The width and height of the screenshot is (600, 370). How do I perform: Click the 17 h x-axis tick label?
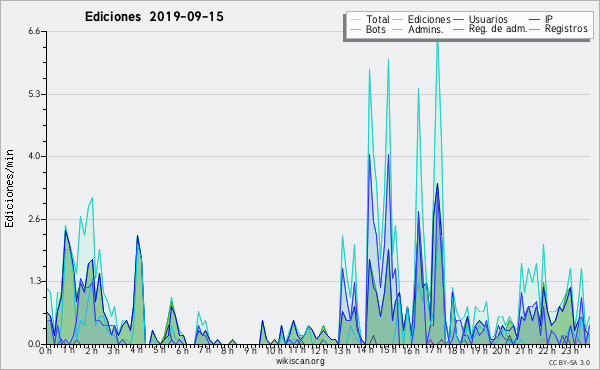[x=433, y=350]
